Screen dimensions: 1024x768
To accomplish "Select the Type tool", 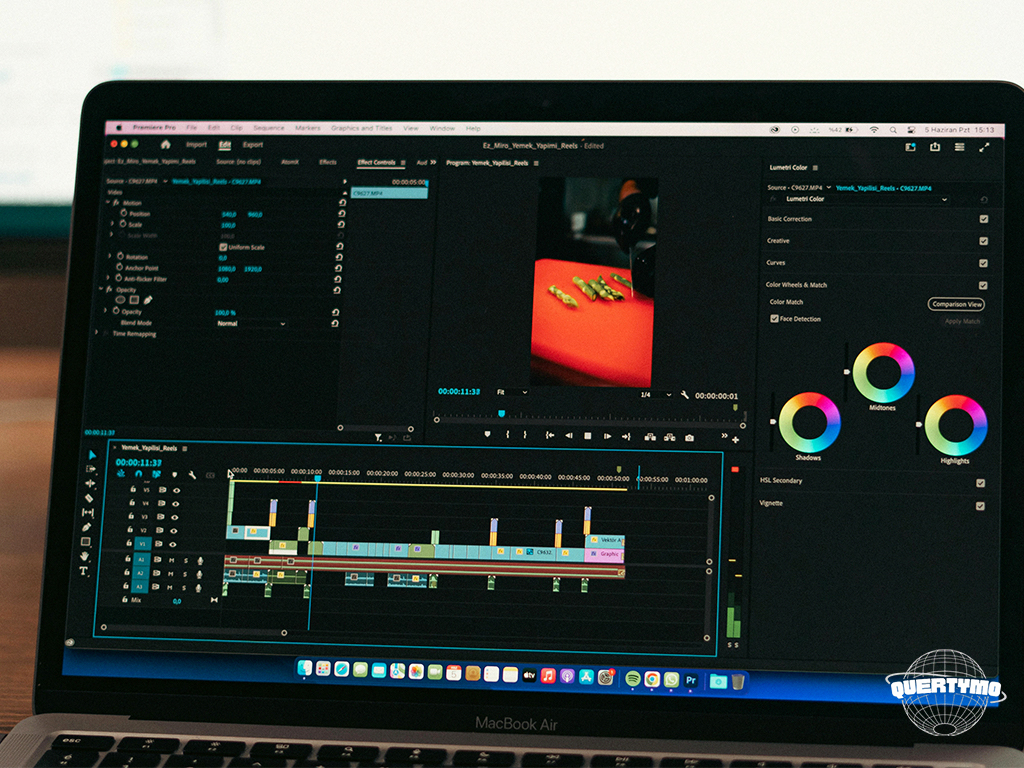I will click(84, 571).
